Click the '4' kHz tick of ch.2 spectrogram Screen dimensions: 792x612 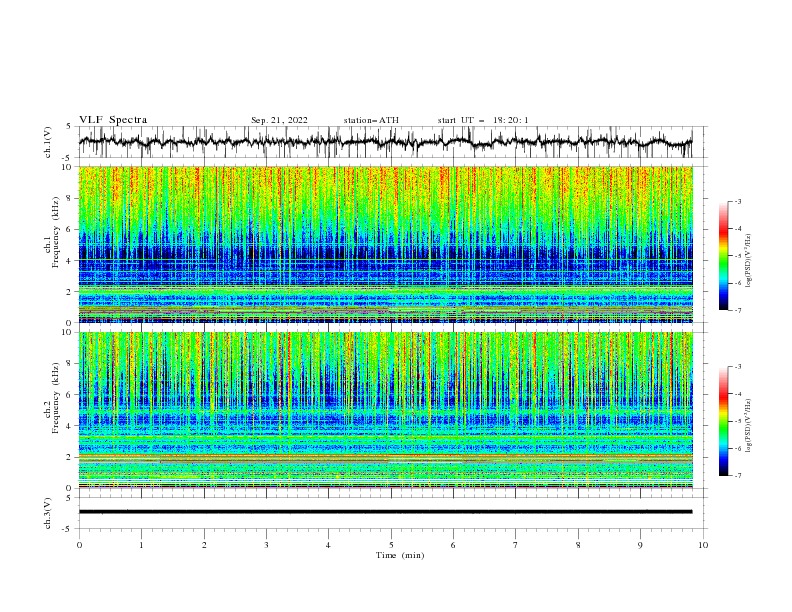(x=69, y=426)
